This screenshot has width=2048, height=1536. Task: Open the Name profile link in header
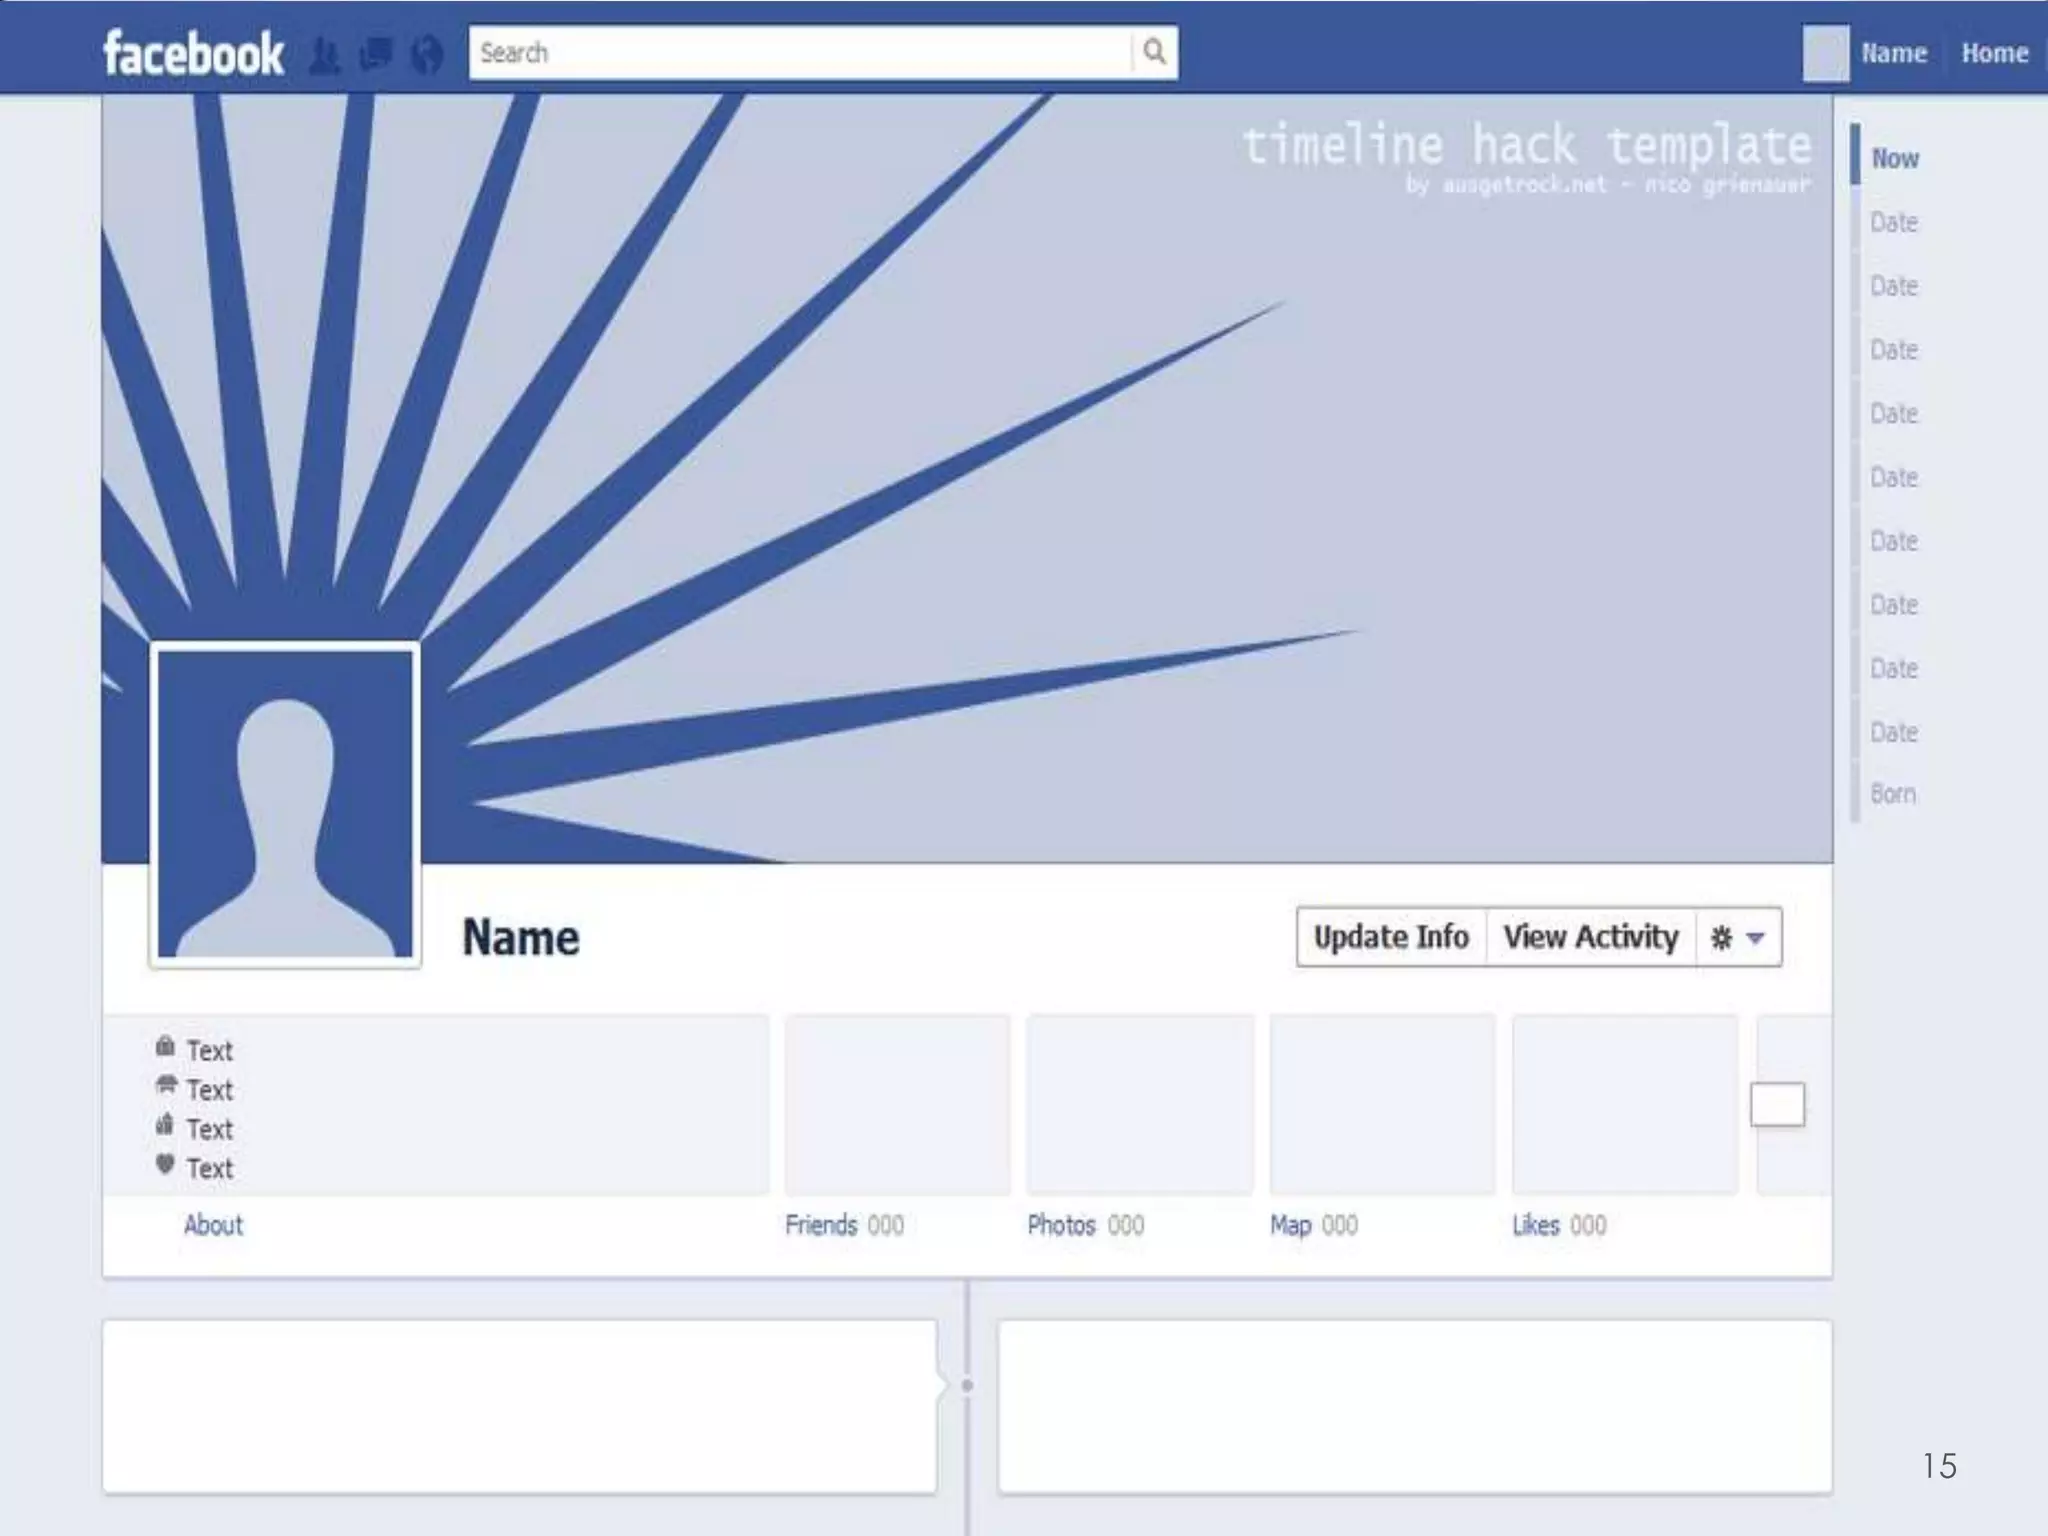point(1893,53)
